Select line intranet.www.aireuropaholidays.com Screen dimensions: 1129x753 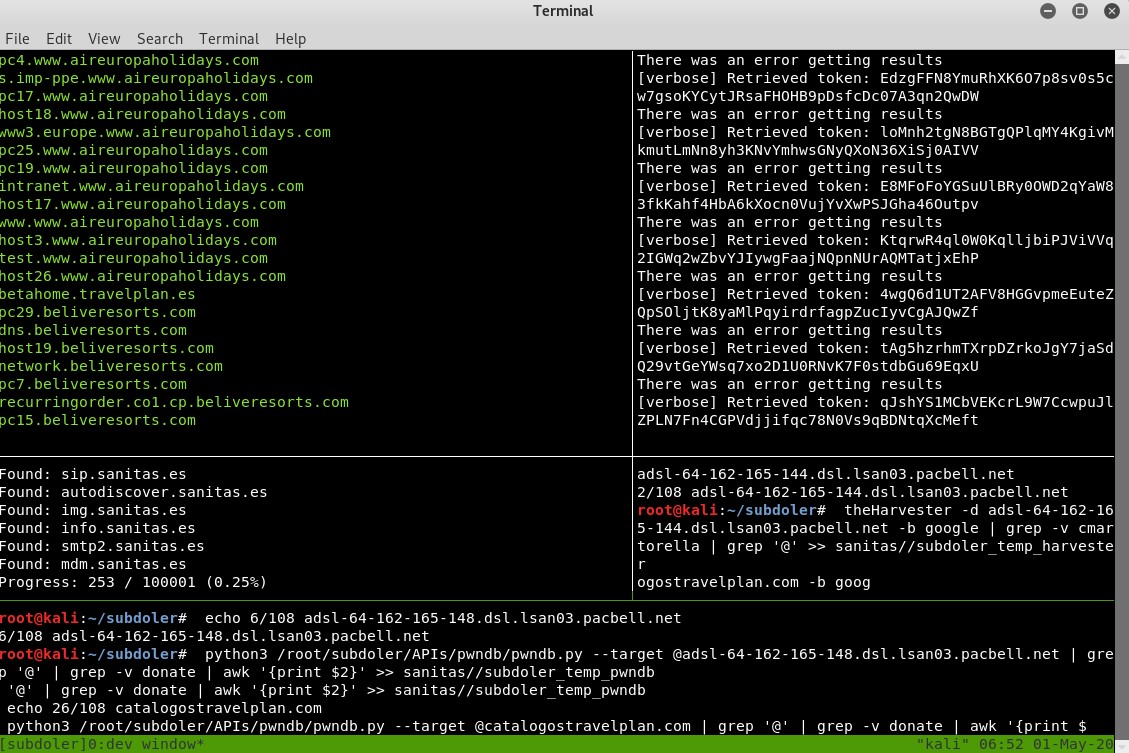152,186
